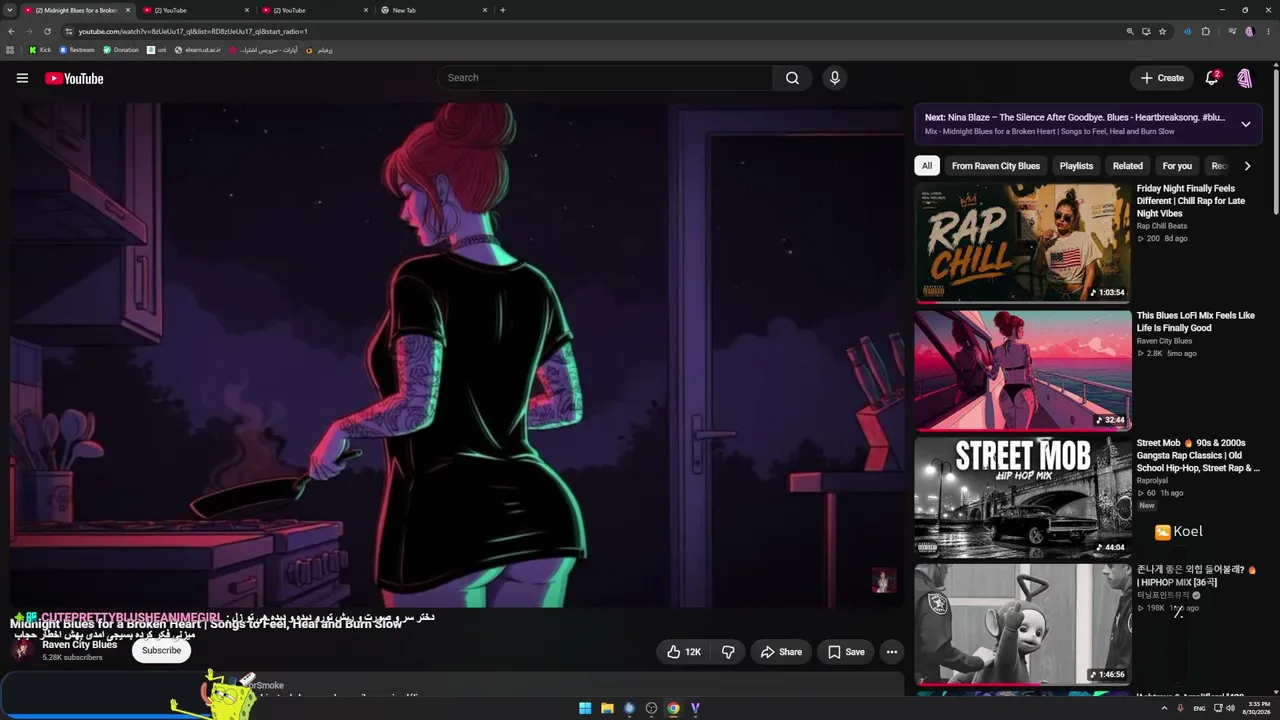This screenshot has height=720, width=1280.
Task: View site information icon in address bar
Action: 68,31
